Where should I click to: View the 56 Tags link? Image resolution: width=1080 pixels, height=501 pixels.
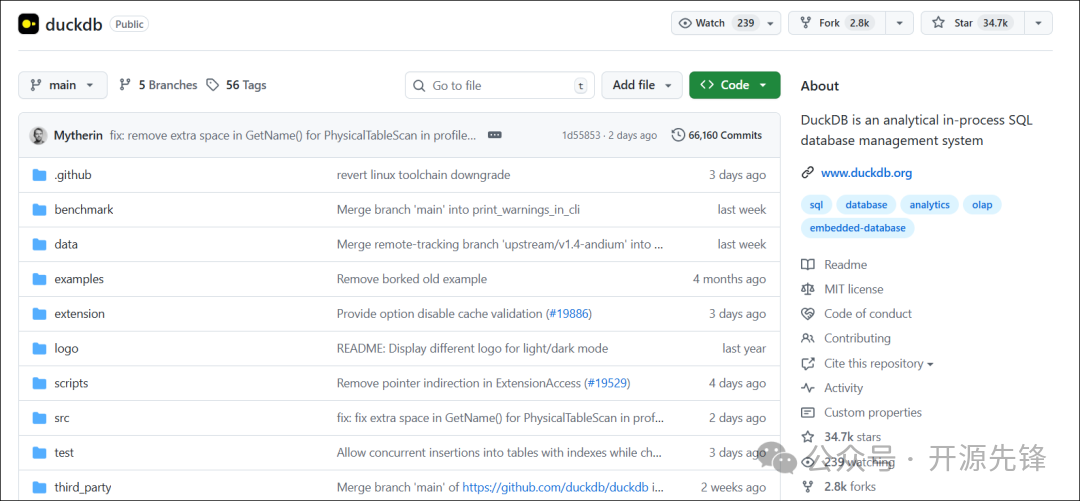click(236, 85)
